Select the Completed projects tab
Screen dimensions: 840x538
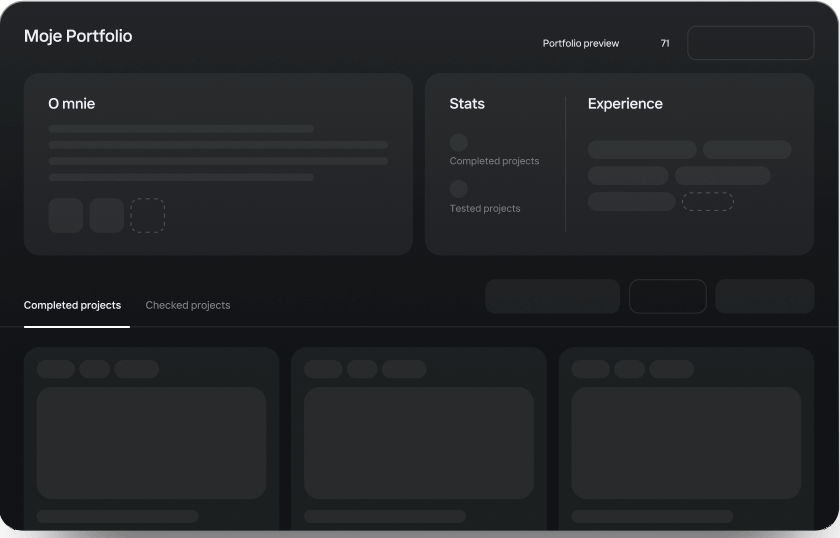coord(72,305)
